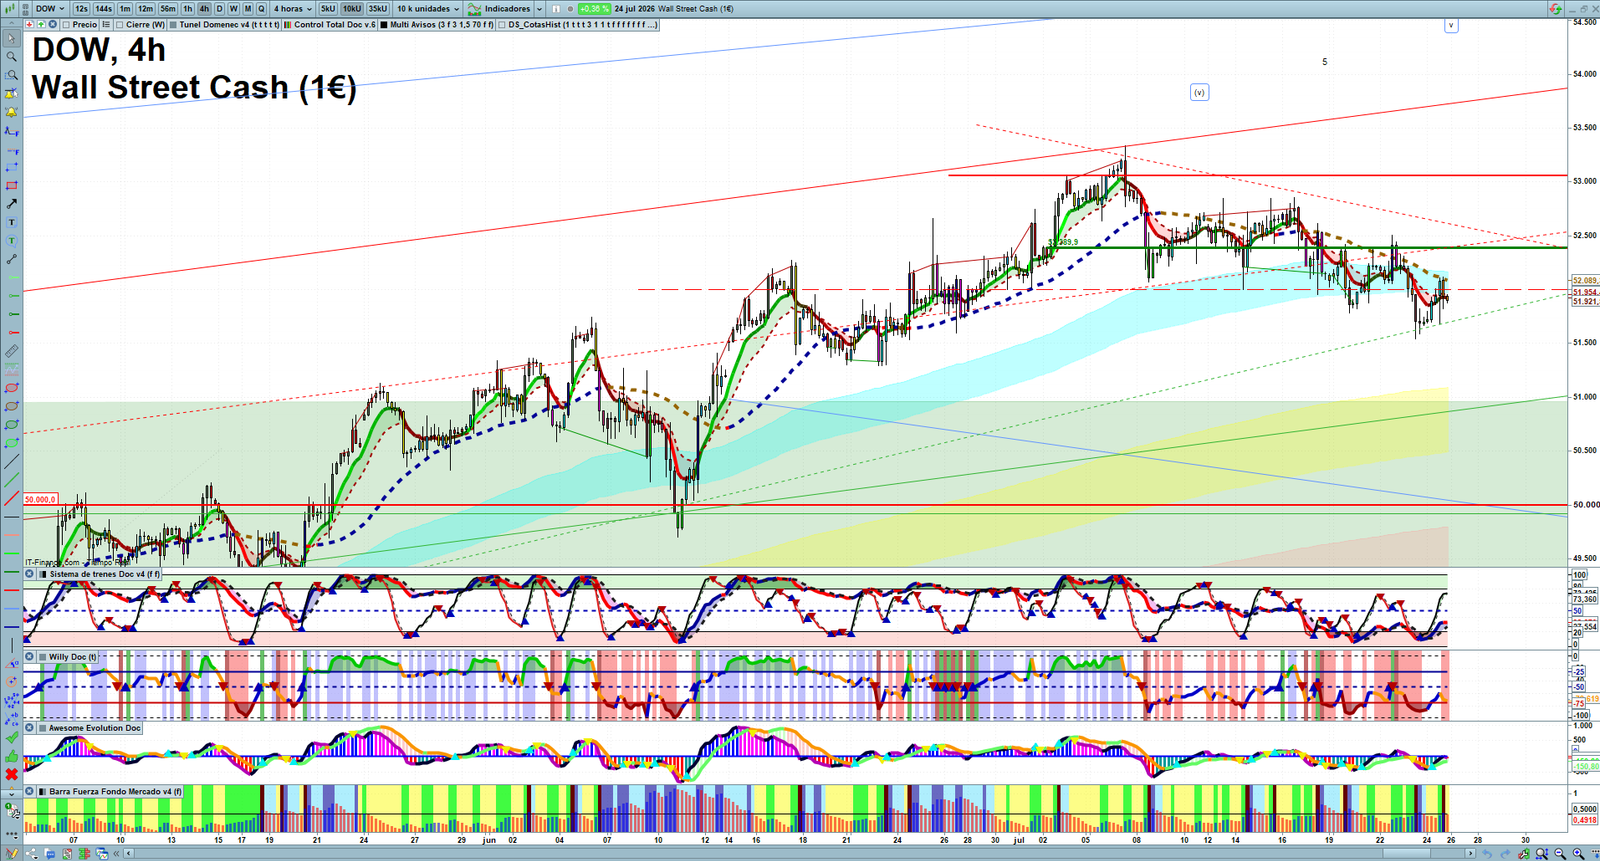Select the segment line drawing tool
Image resolution: width=1600 pixels, height=861 pixels.
point(12,259)
